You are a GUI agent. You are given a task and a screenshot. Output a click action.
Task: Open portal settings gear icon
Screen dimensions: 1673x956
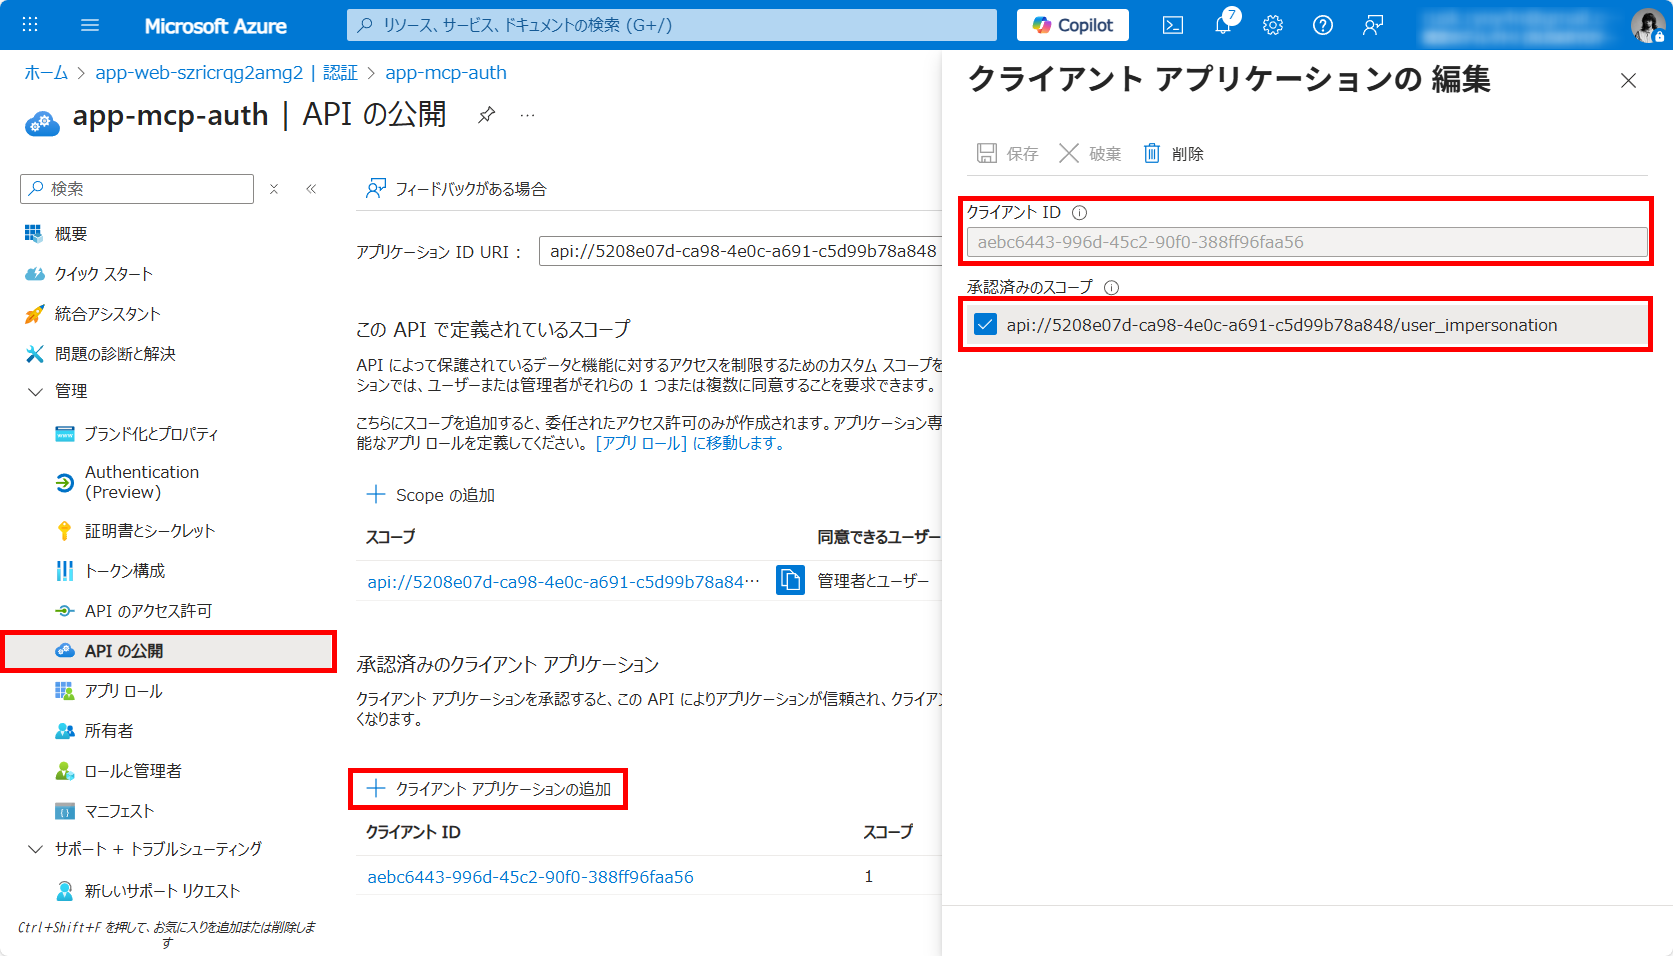click(x=1273, y=25)
